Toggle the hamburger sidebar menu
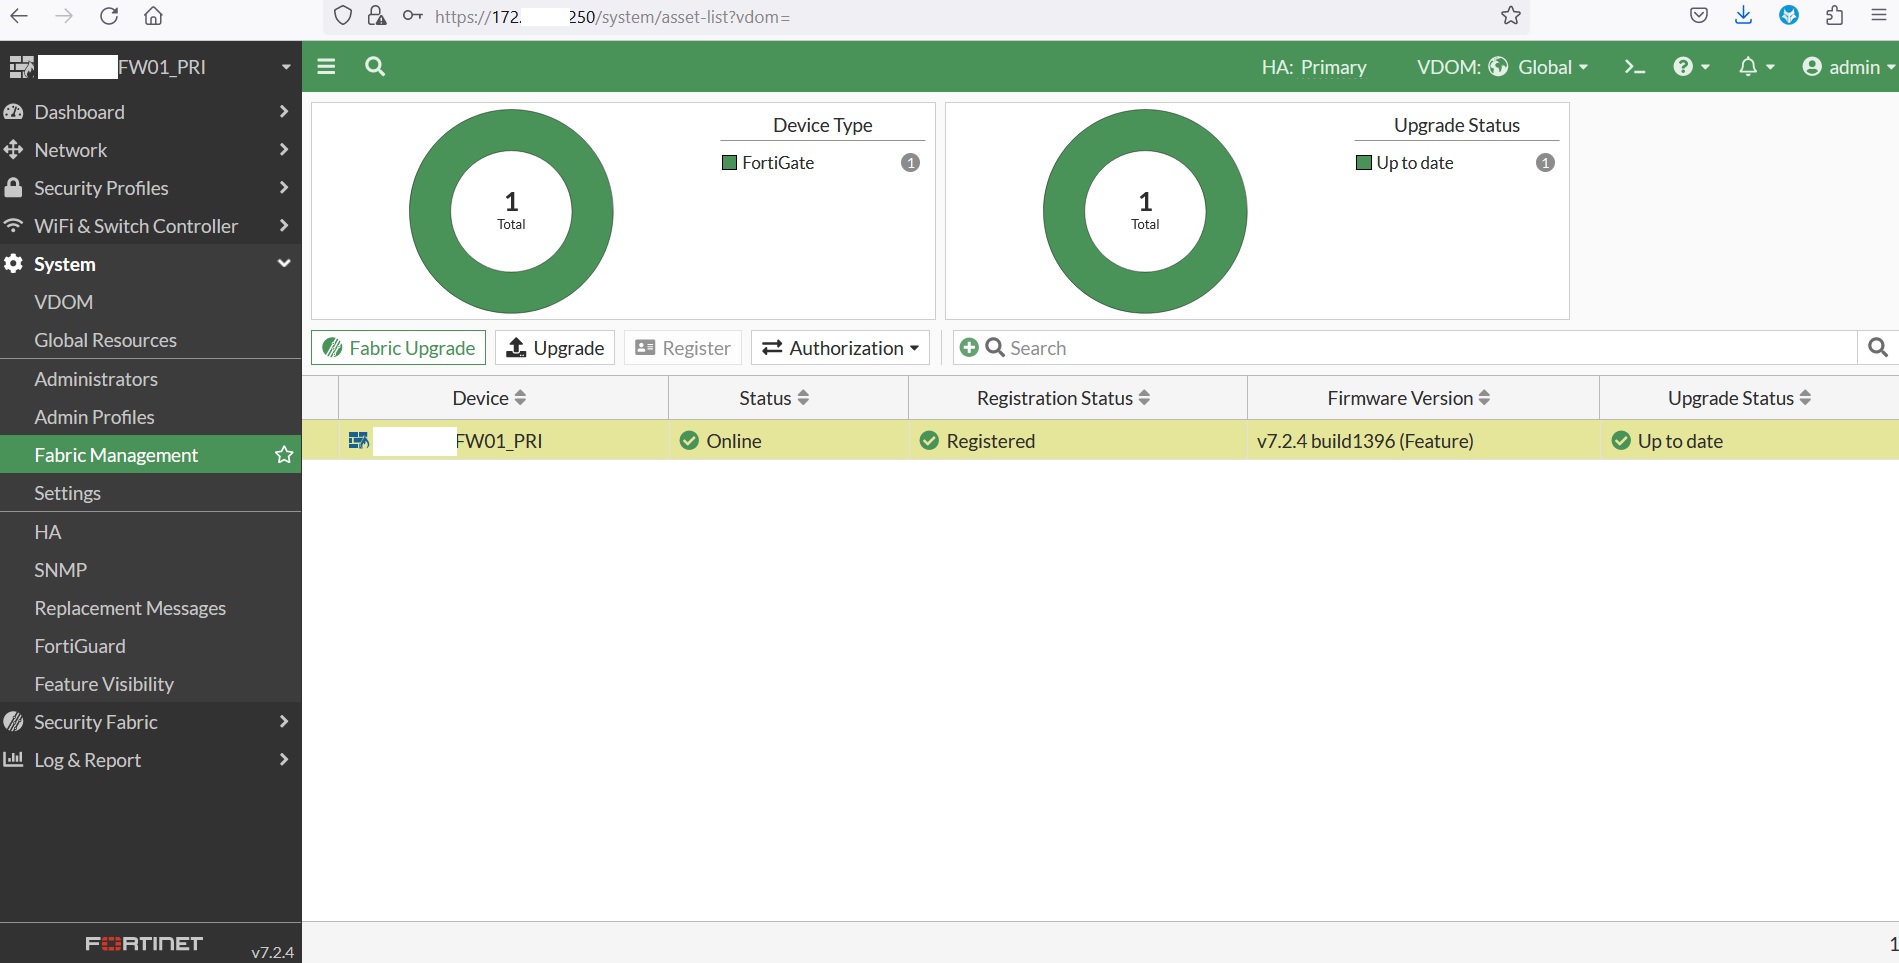Screen dimensions: 1899x963 click(326, 66)
